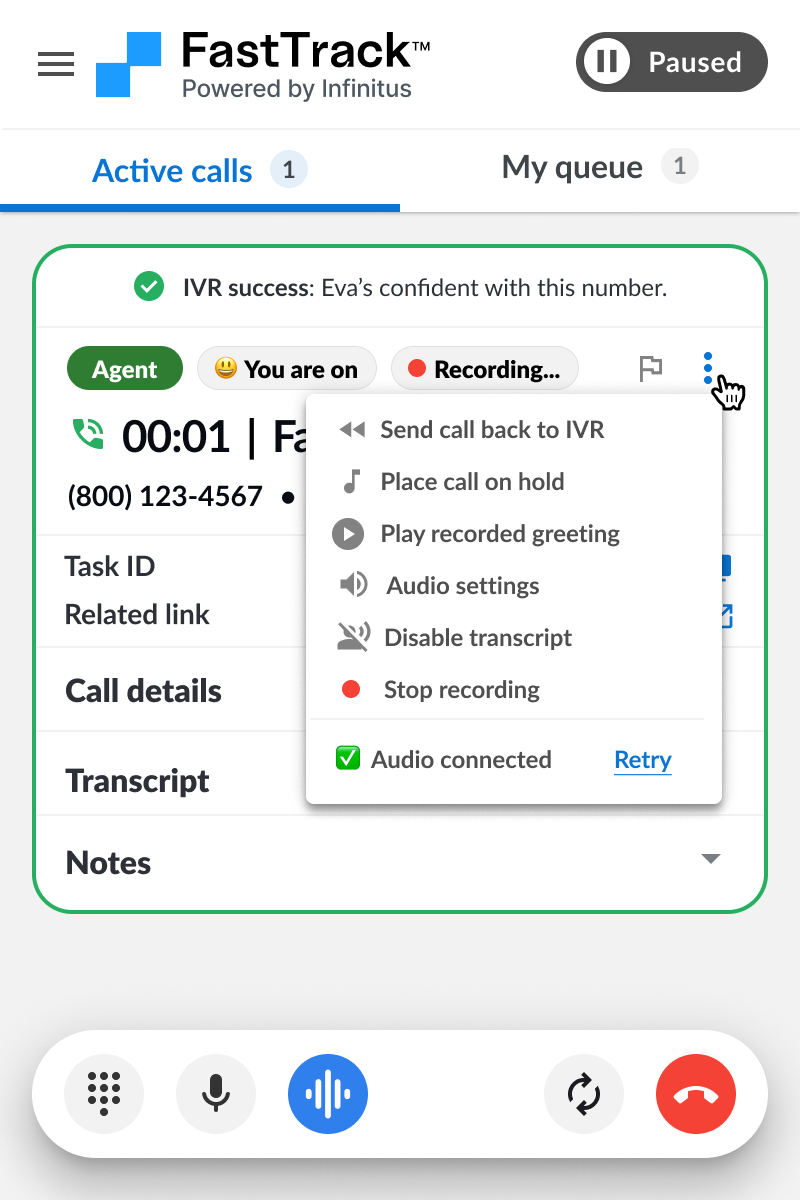Switch to the Active calls tab
This screenshot has width=800, height=1200.
coord(200,170)
